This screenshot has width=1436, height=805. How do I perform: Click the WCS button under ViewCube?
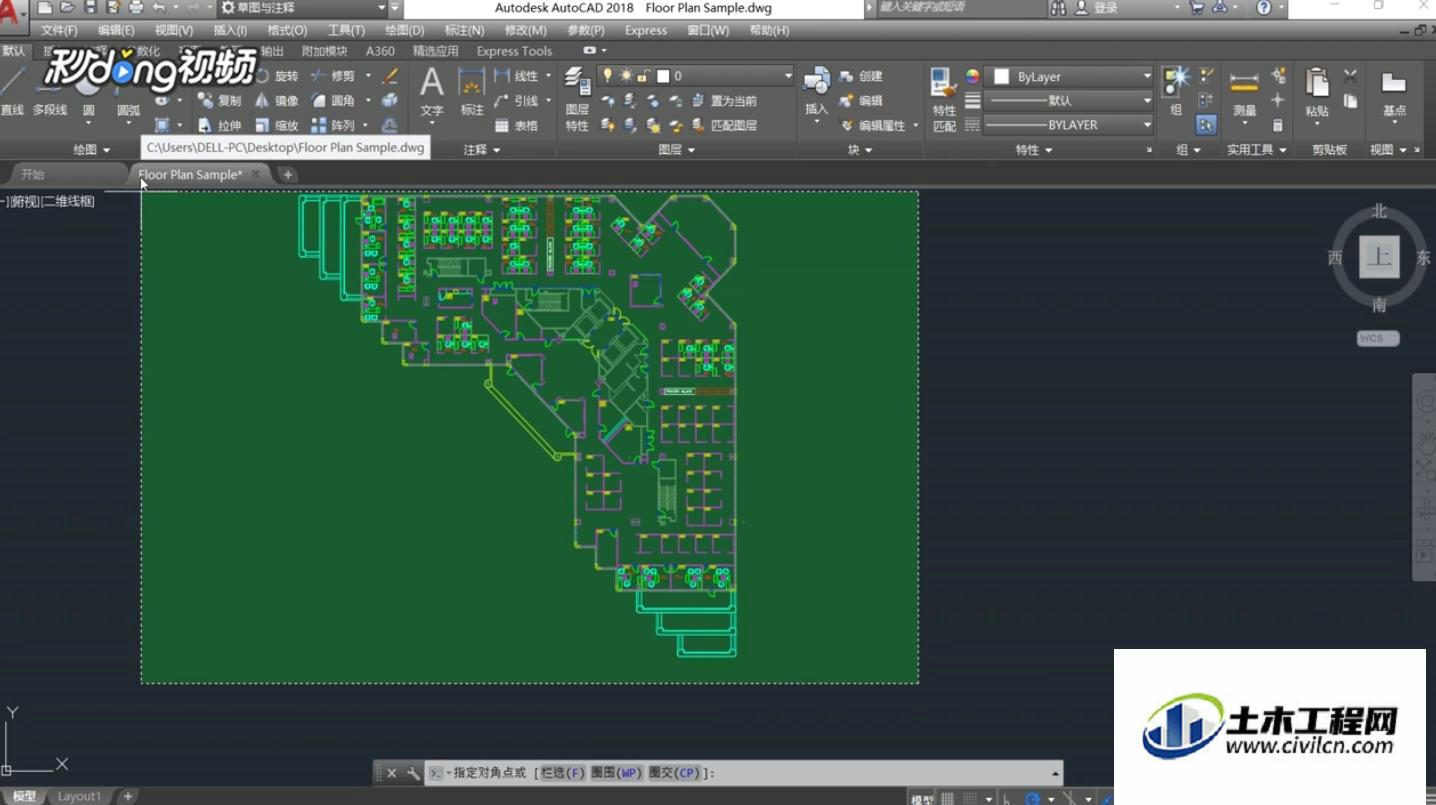1377,338
